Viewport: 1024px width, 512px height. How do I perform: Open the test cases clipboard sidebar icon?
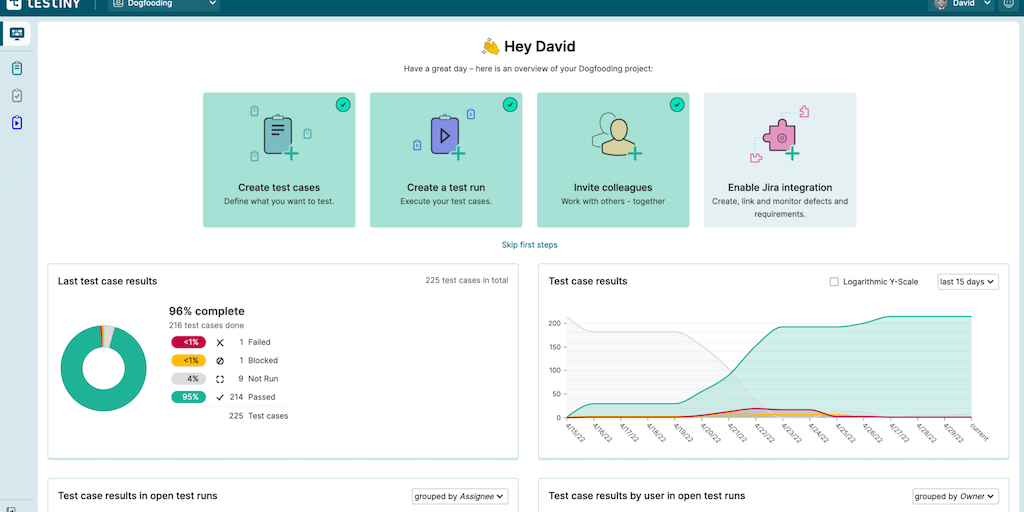tap(17, 68)
